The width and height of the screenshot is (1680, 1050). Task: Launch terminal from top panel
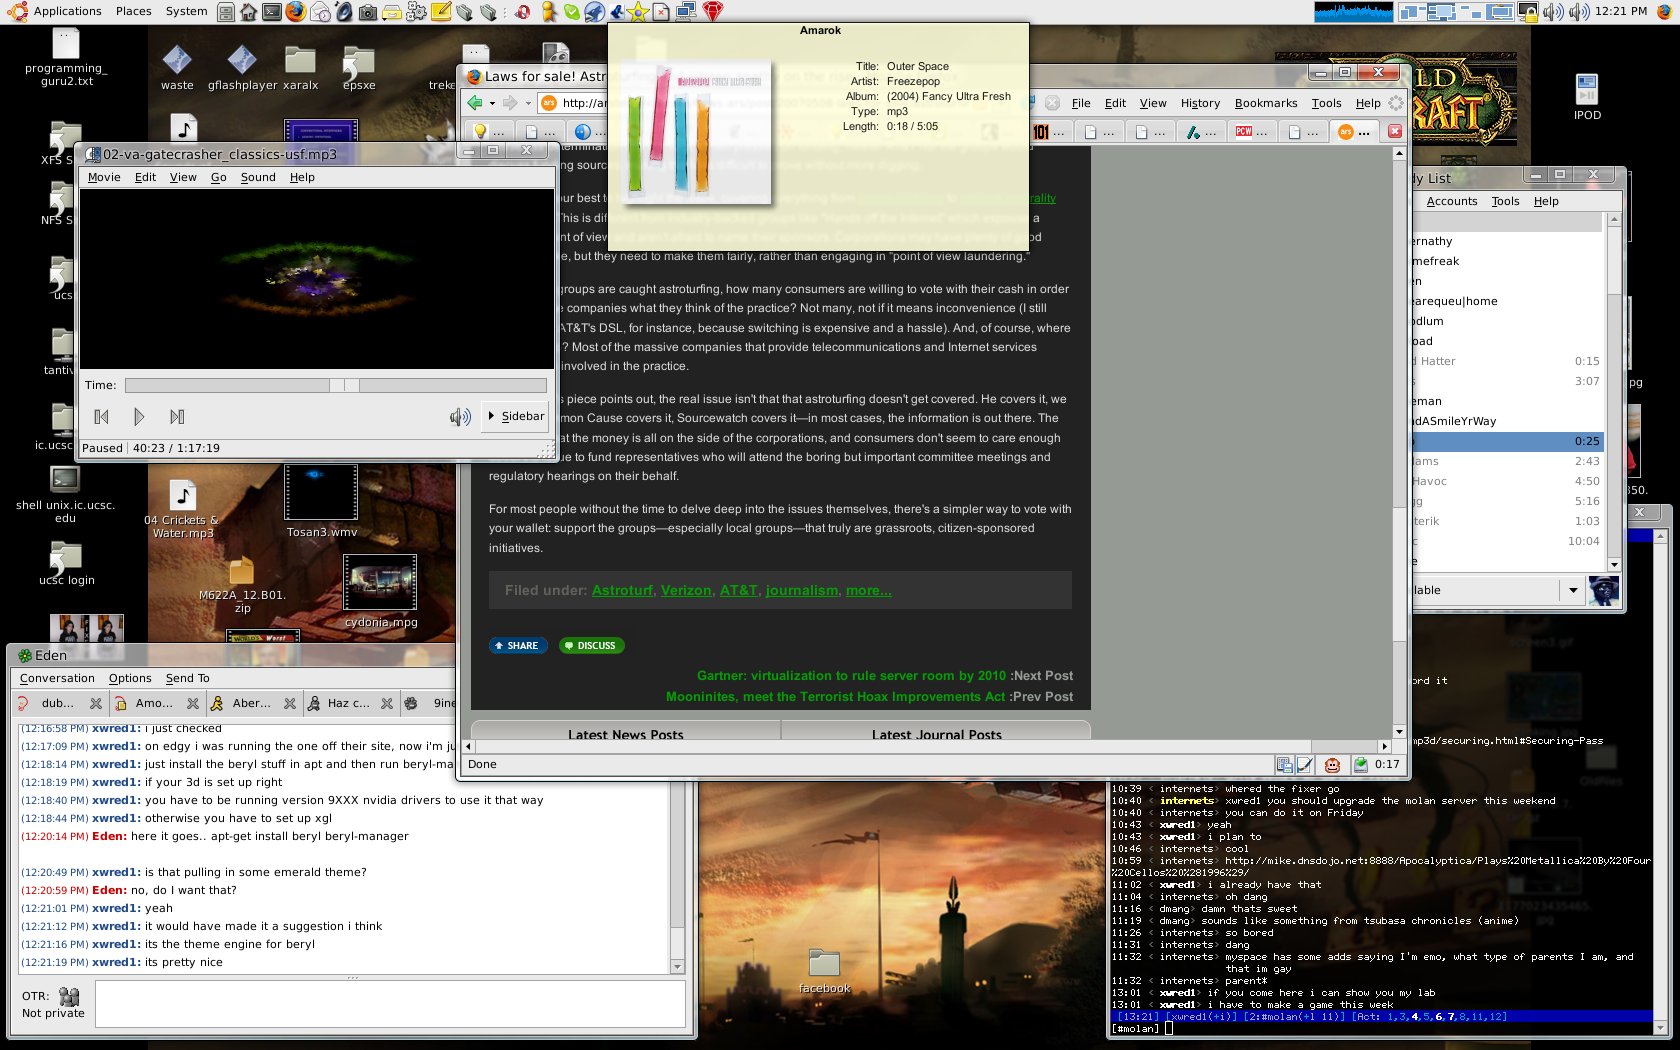point(272,12)
